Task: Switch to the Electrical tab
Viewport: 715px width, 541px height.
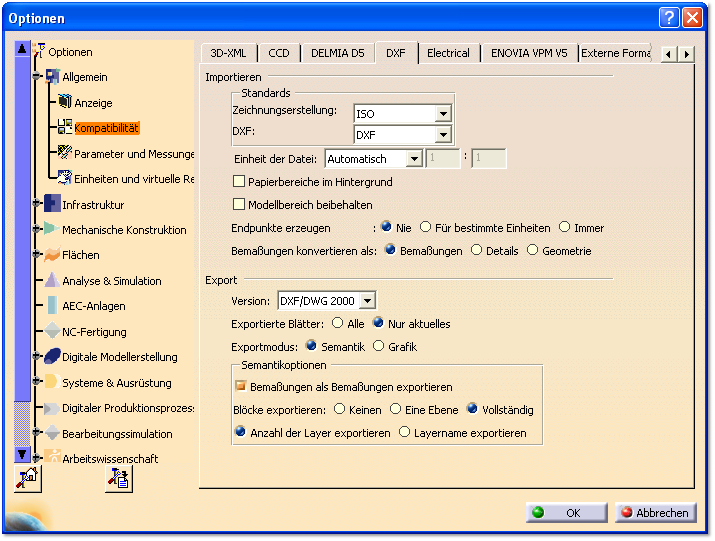Action: point(448,53)
